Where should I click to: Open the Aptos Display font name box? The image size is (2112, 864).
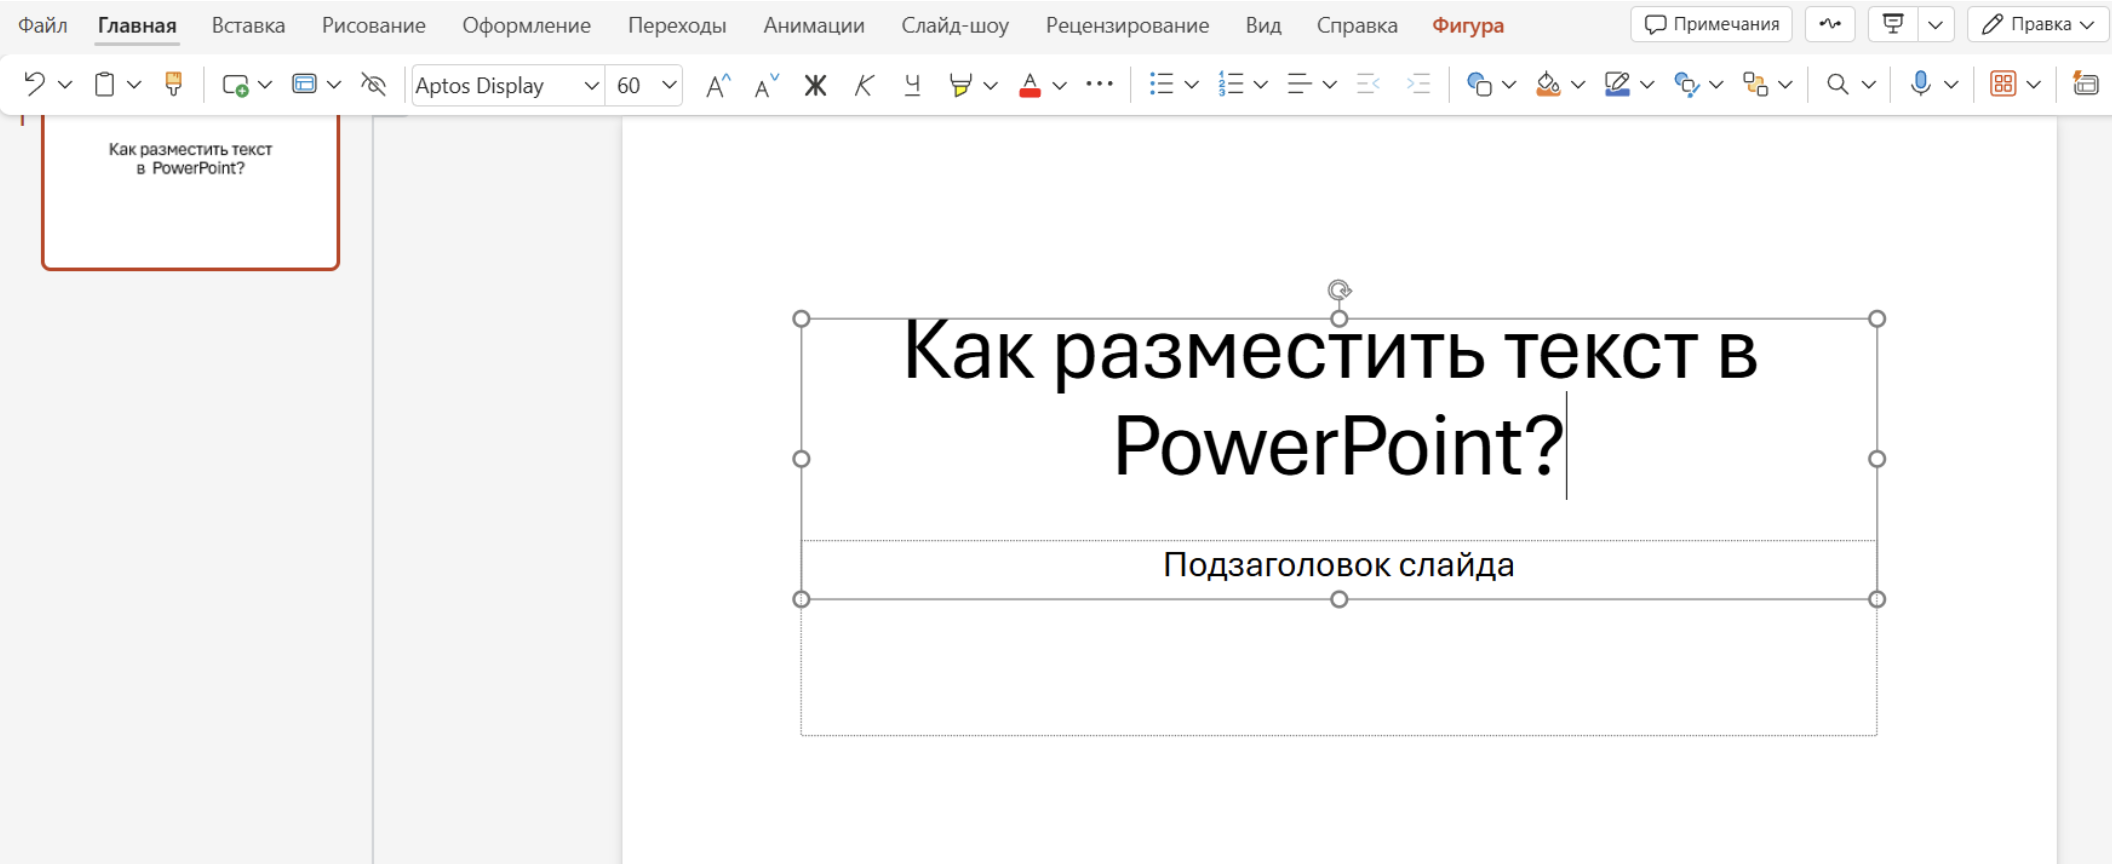tap(507, 85)
